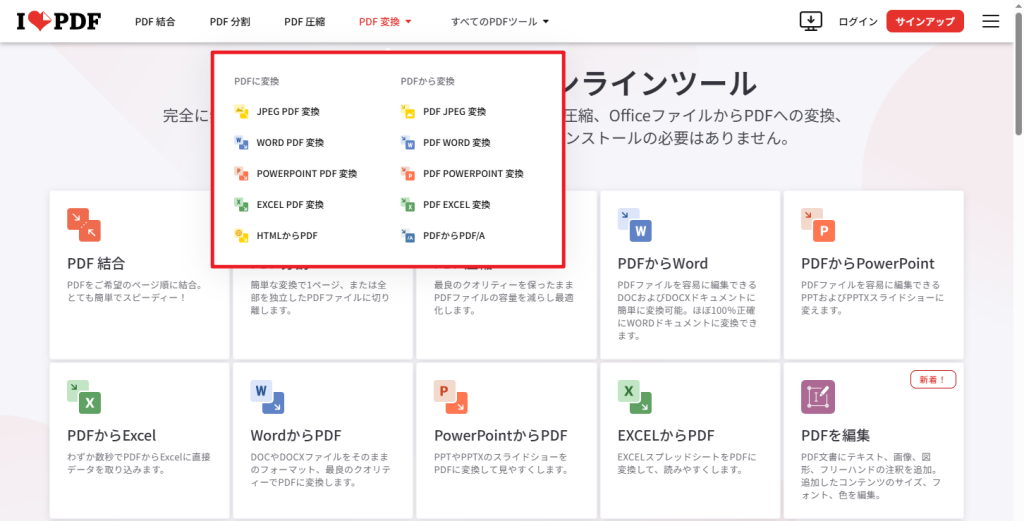The width and height of the screenshot is (1024, 521).
Task: Click the EXCELからPDF card icon
Action: click(x=634, y=397)
